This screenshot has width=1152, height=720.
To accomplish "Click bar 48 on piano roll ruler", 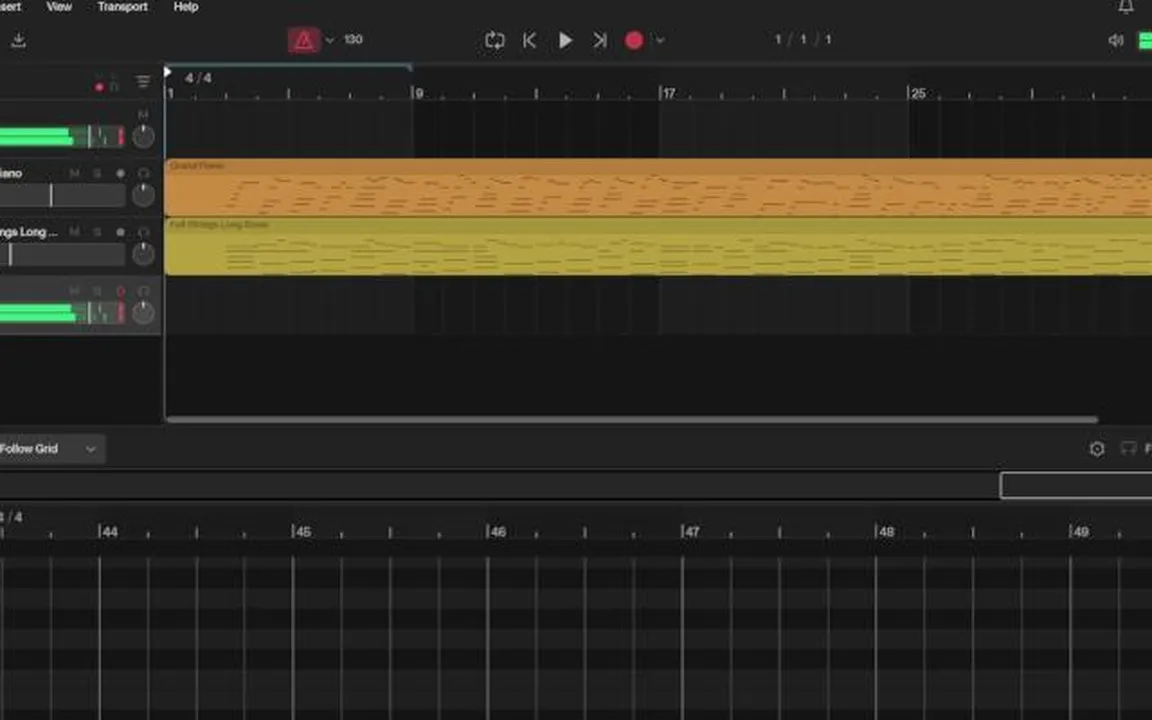I will pos(885,531).
